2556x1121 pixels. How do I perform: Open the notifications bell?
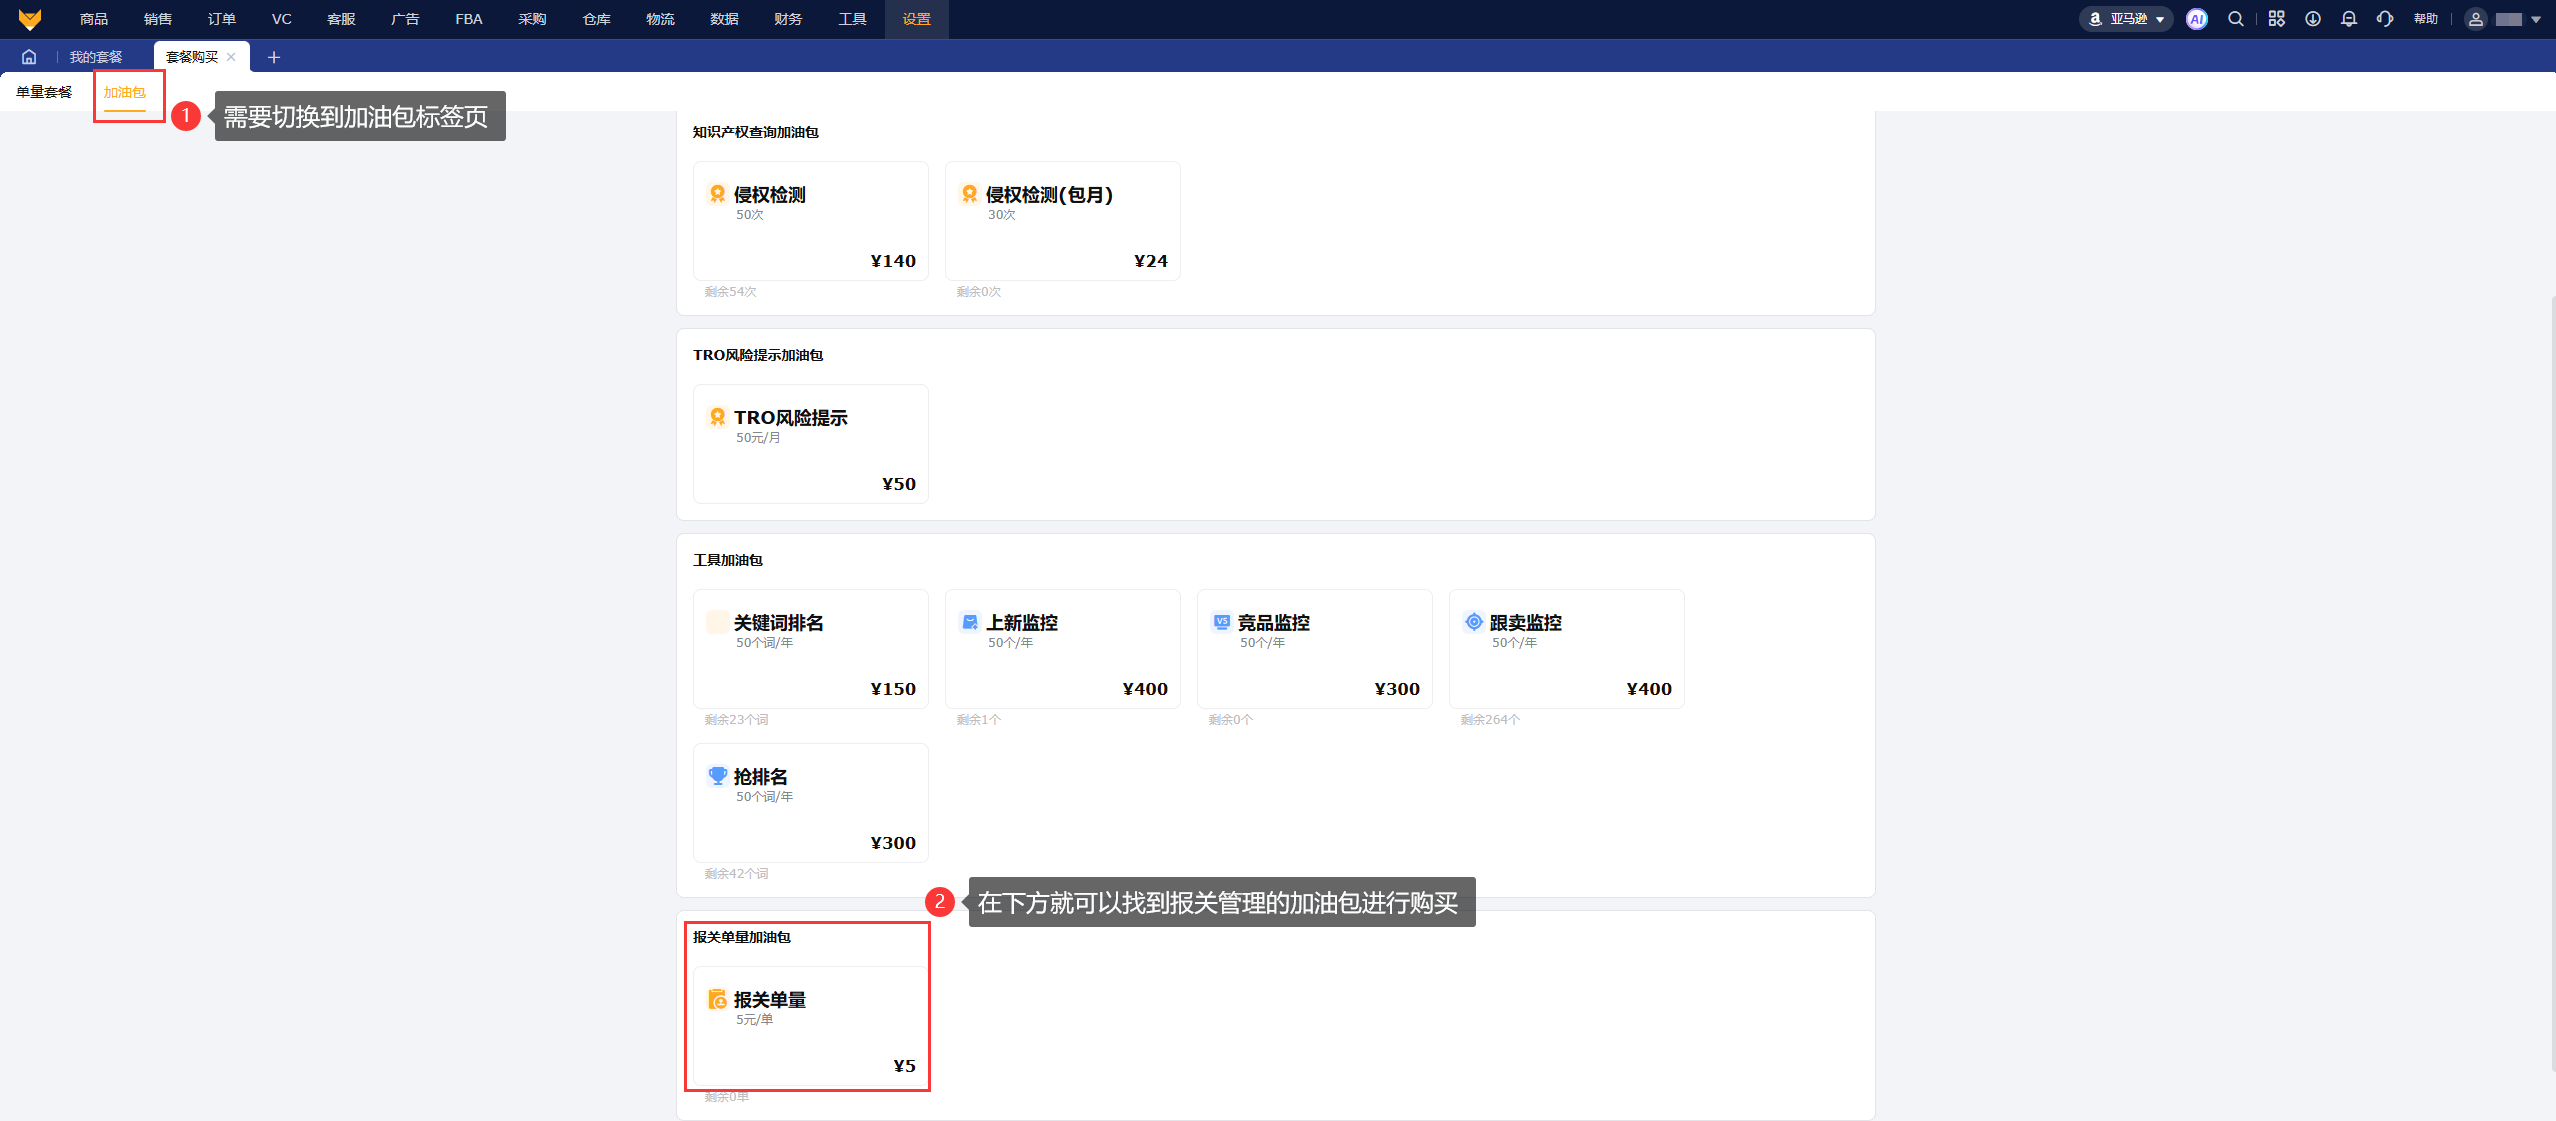tap(2349, 19)
